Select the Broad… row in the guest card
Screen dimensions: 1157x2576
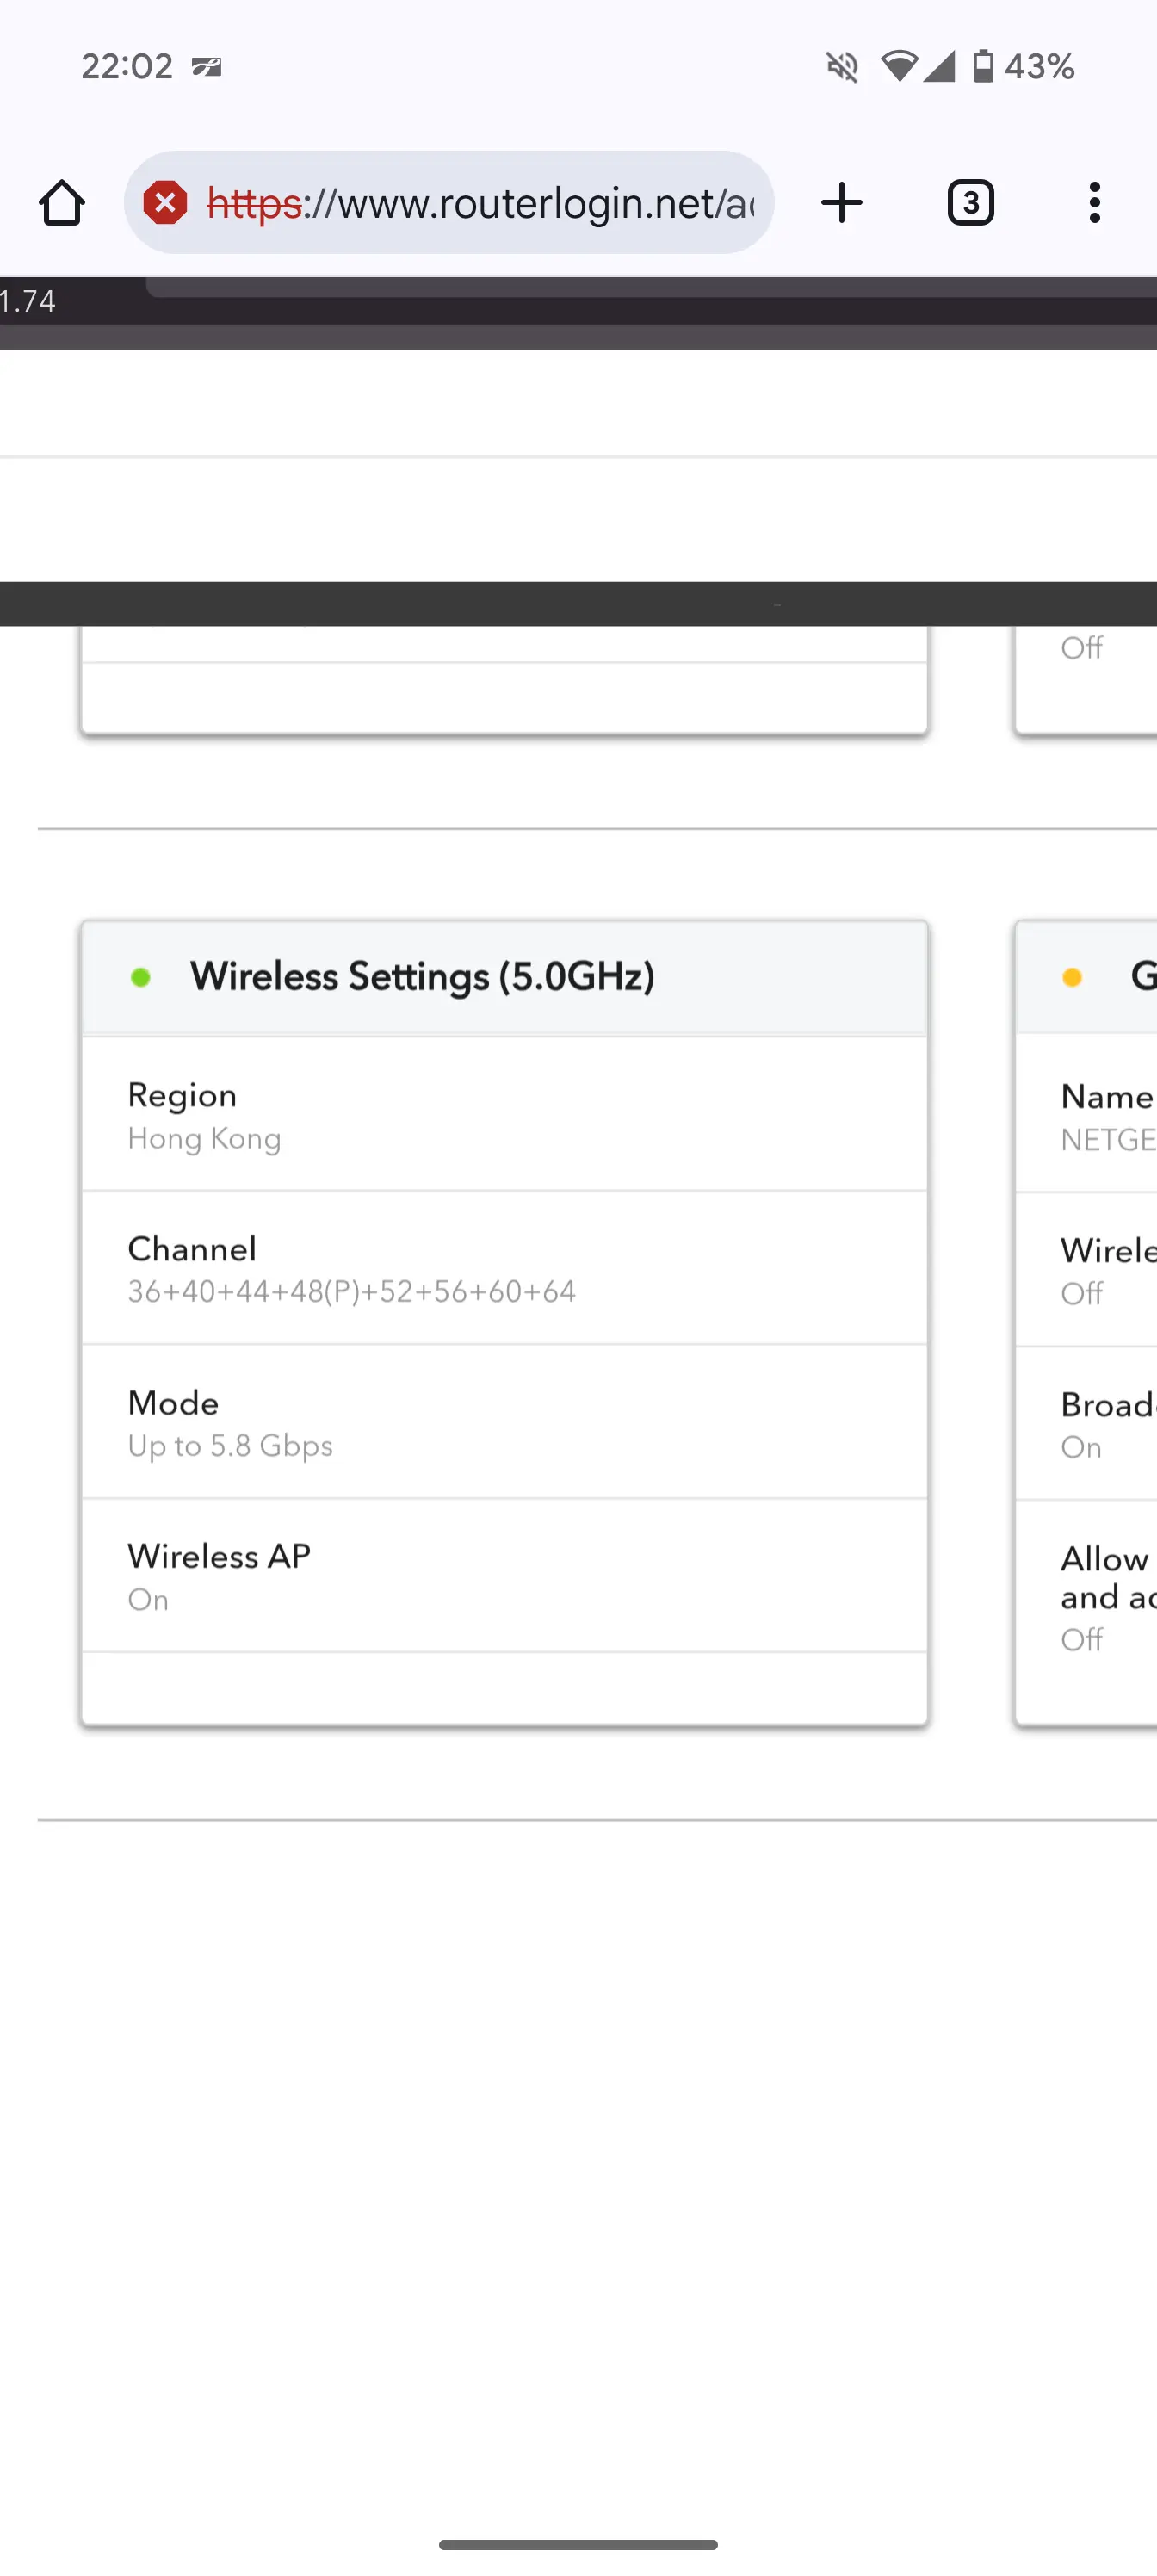[x=1087, y=1424]
